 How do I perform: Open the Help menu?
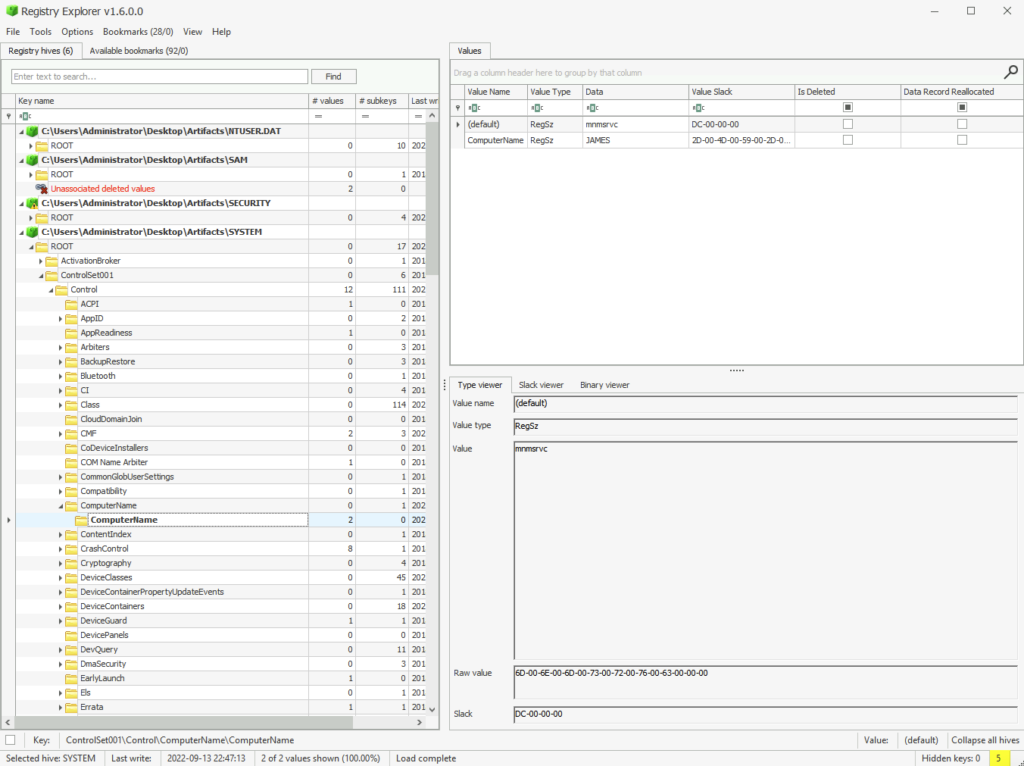click(221, 31)
